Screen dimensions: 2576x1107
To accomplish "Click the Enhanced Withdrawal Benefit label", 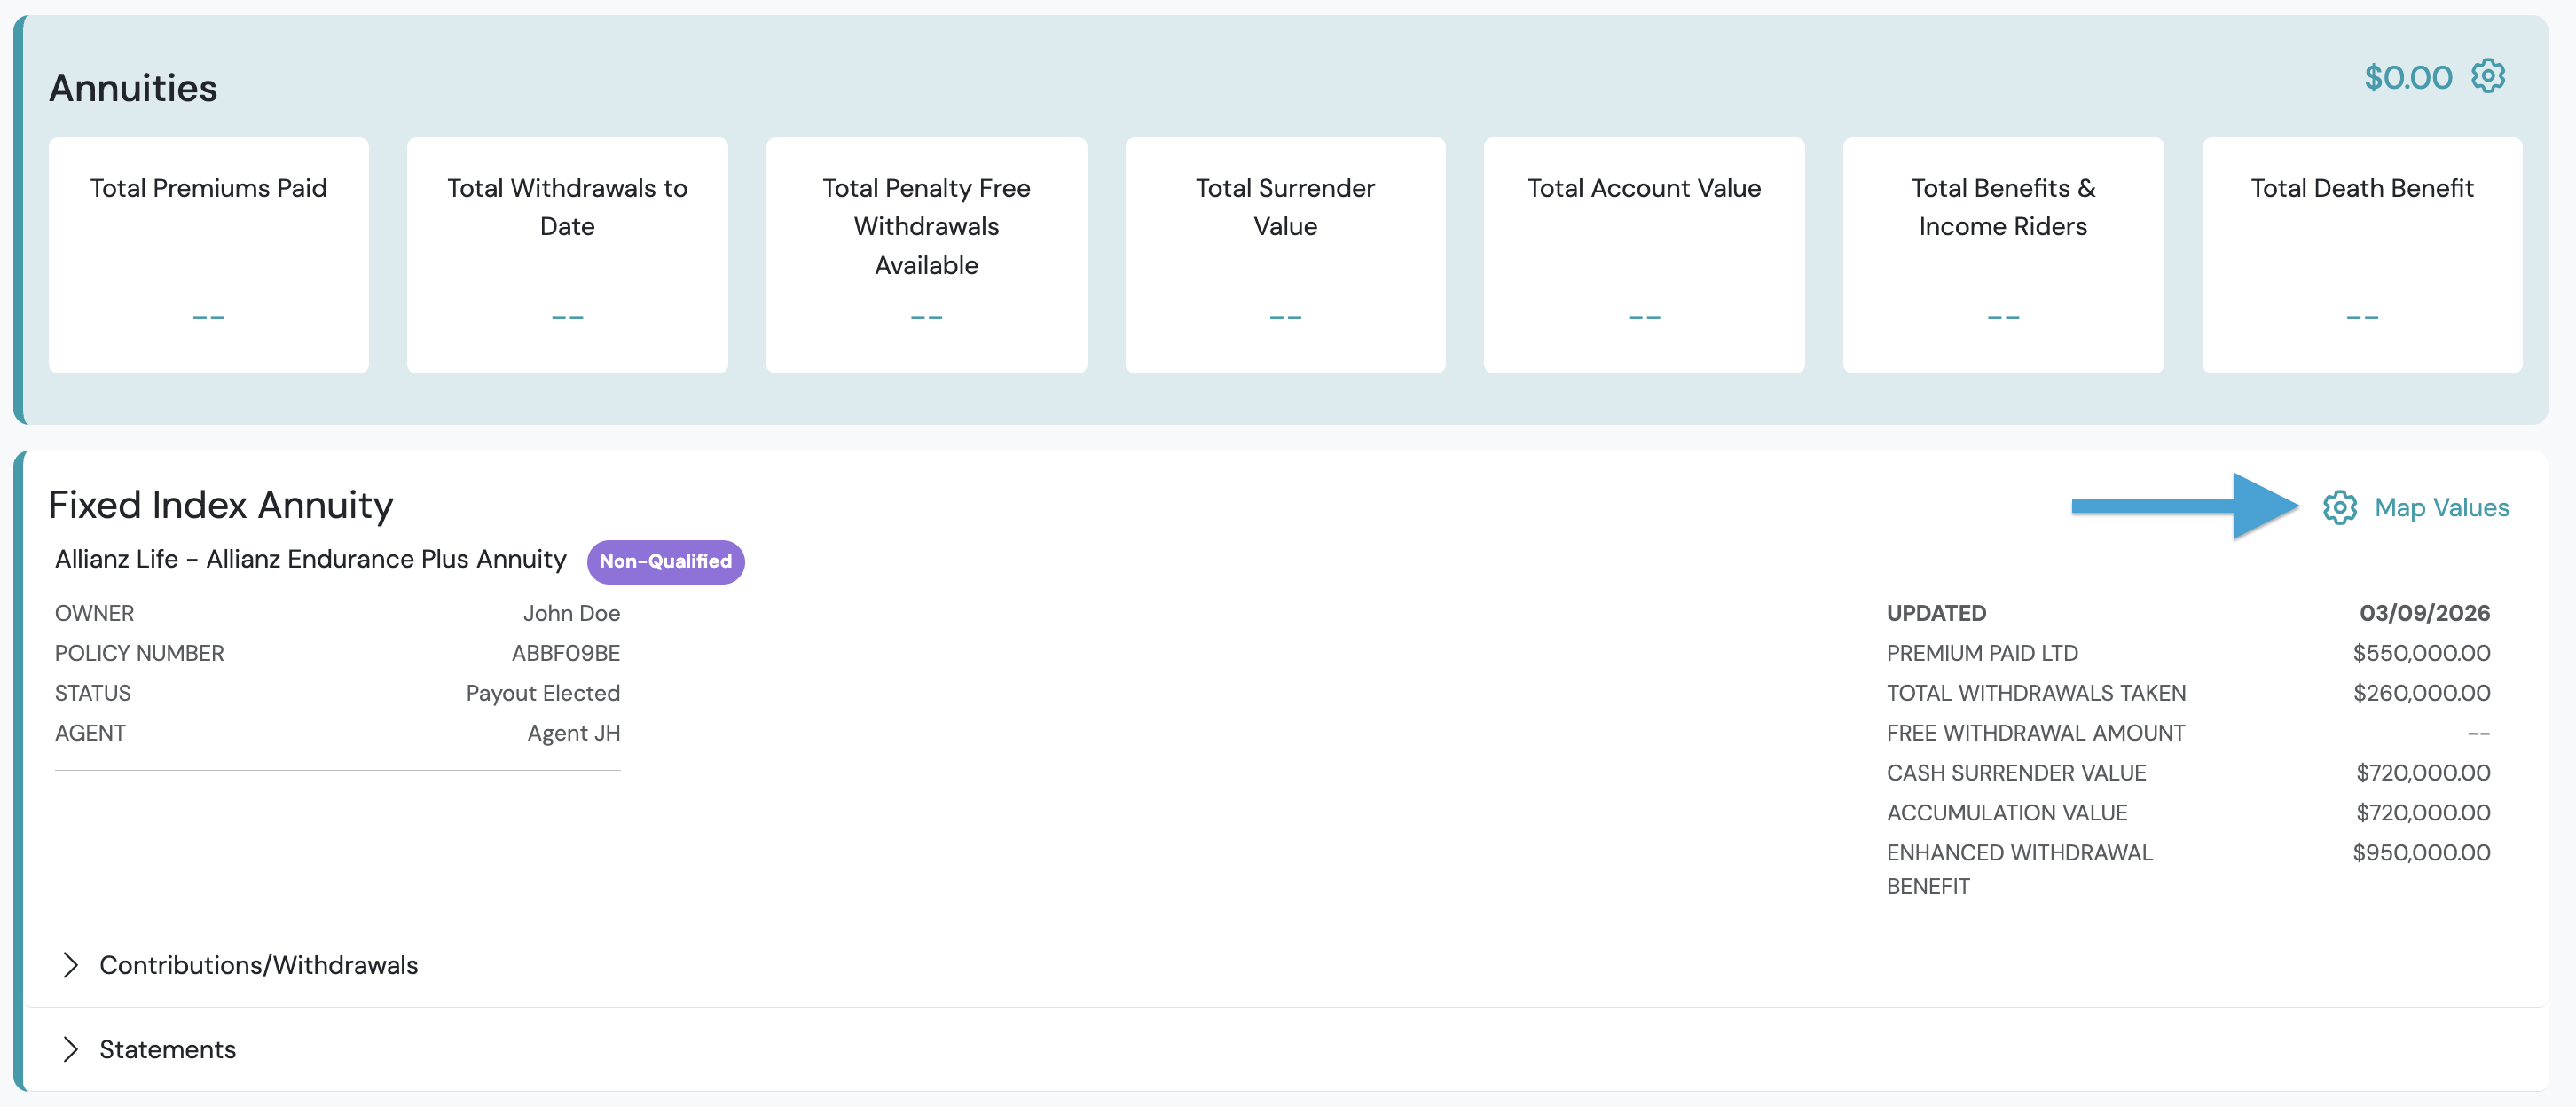I will click(2019, 869).
